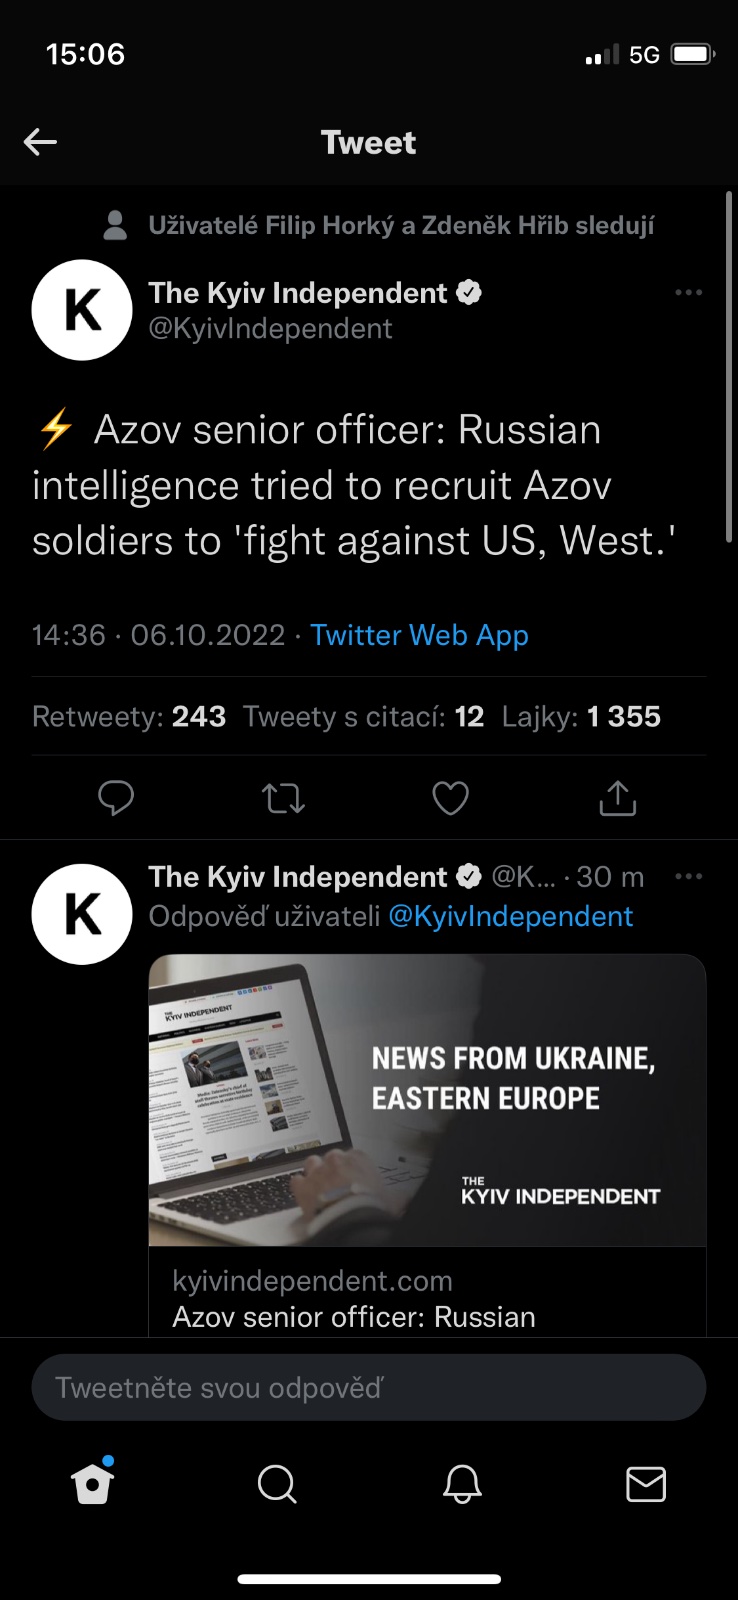
Task: Like the tweet with heart icon
Action: 450,798
